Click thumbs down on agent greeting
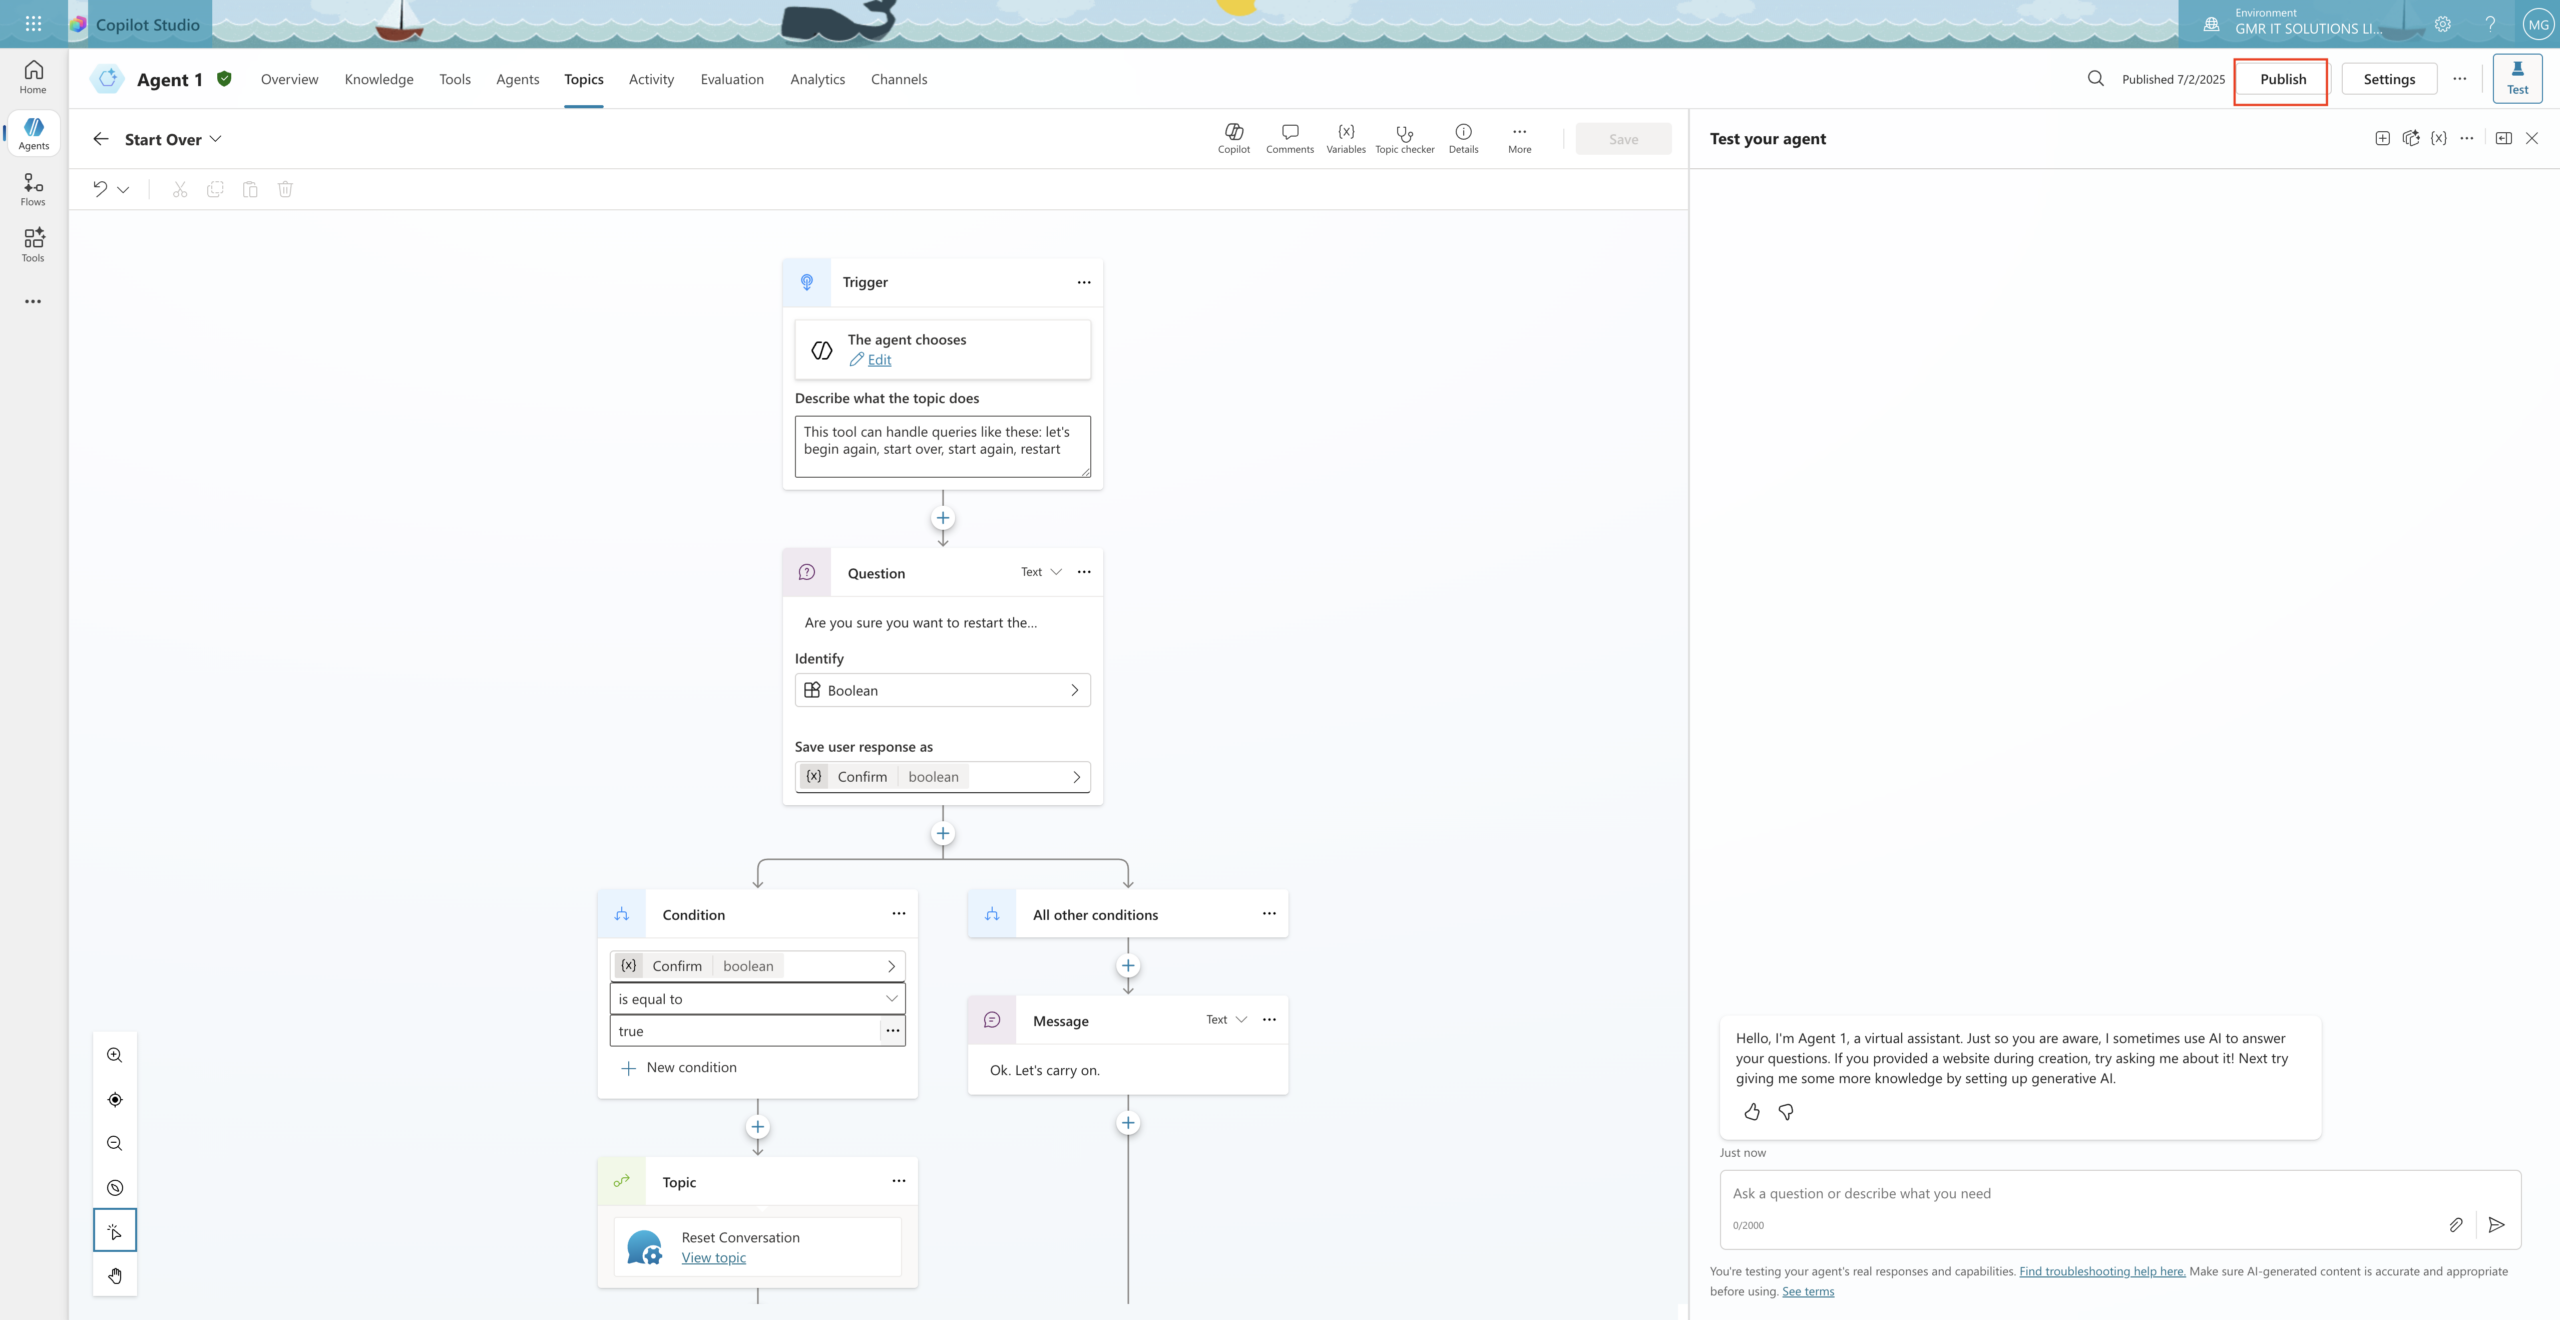2560x1320 pixels. [1786, 1111]
